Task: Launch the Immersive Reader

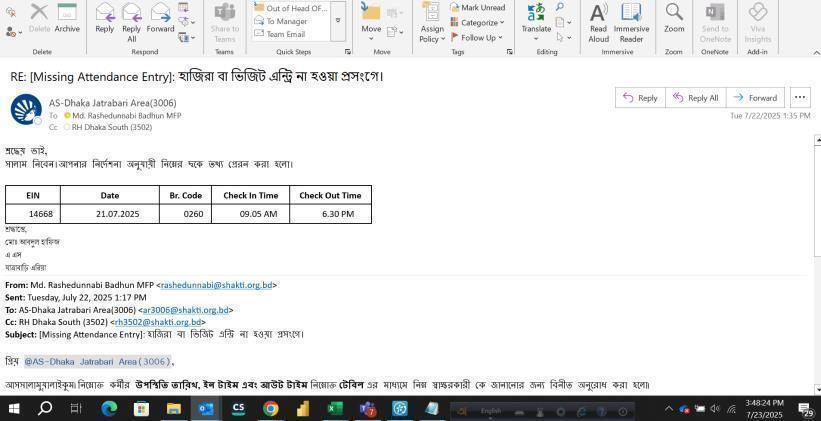Action: [x=631, y=20]
